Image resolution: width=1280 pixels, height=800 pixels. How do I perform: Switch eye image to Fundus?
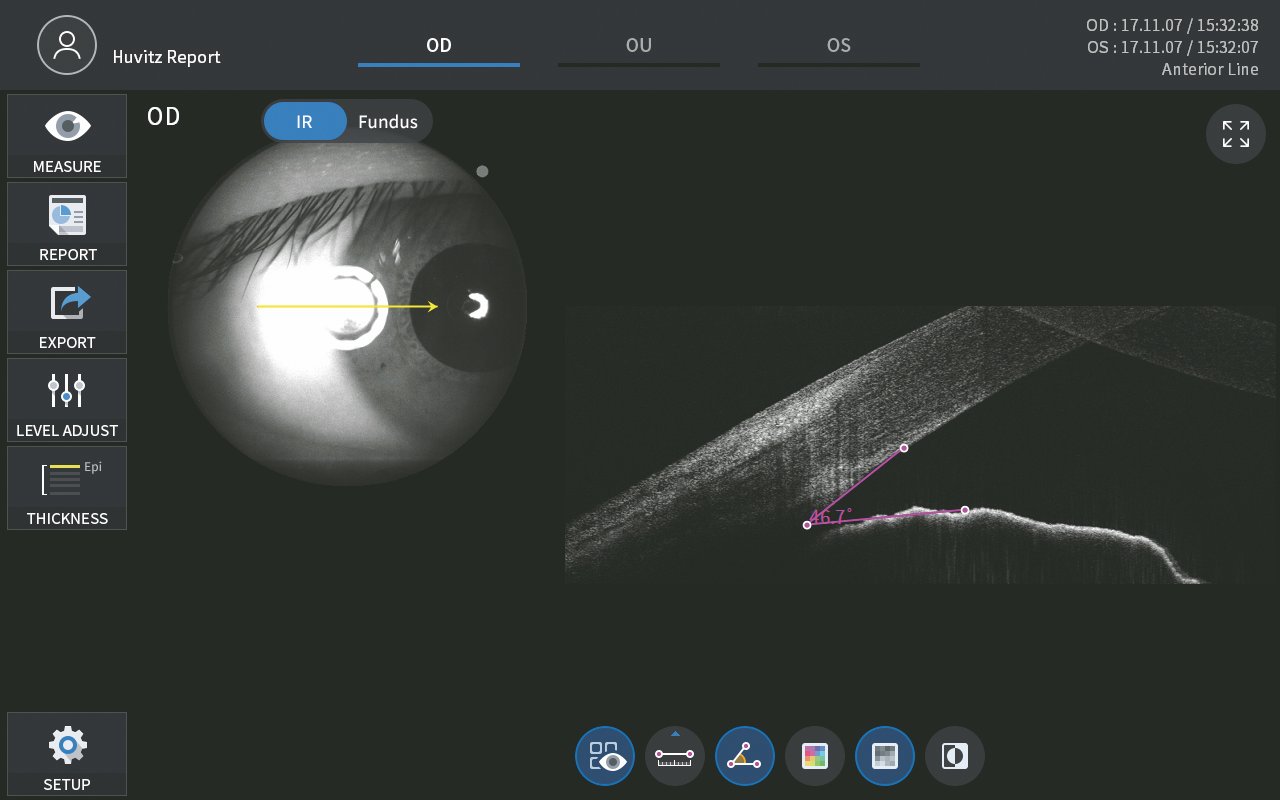(388, 122)
